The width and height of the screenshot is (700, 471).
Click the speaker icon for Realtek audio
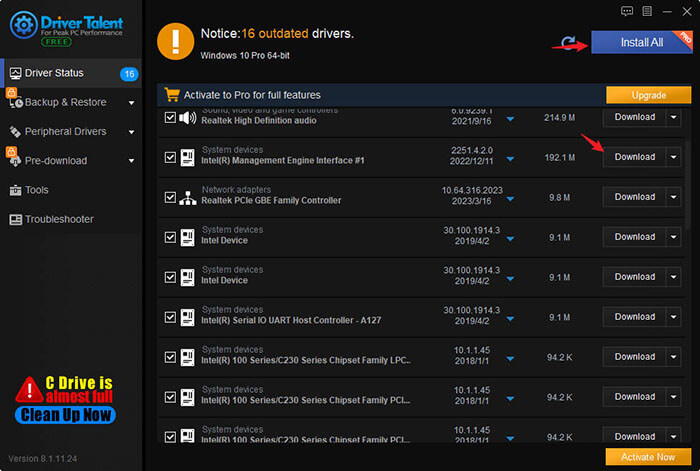(x=188, y=118)
